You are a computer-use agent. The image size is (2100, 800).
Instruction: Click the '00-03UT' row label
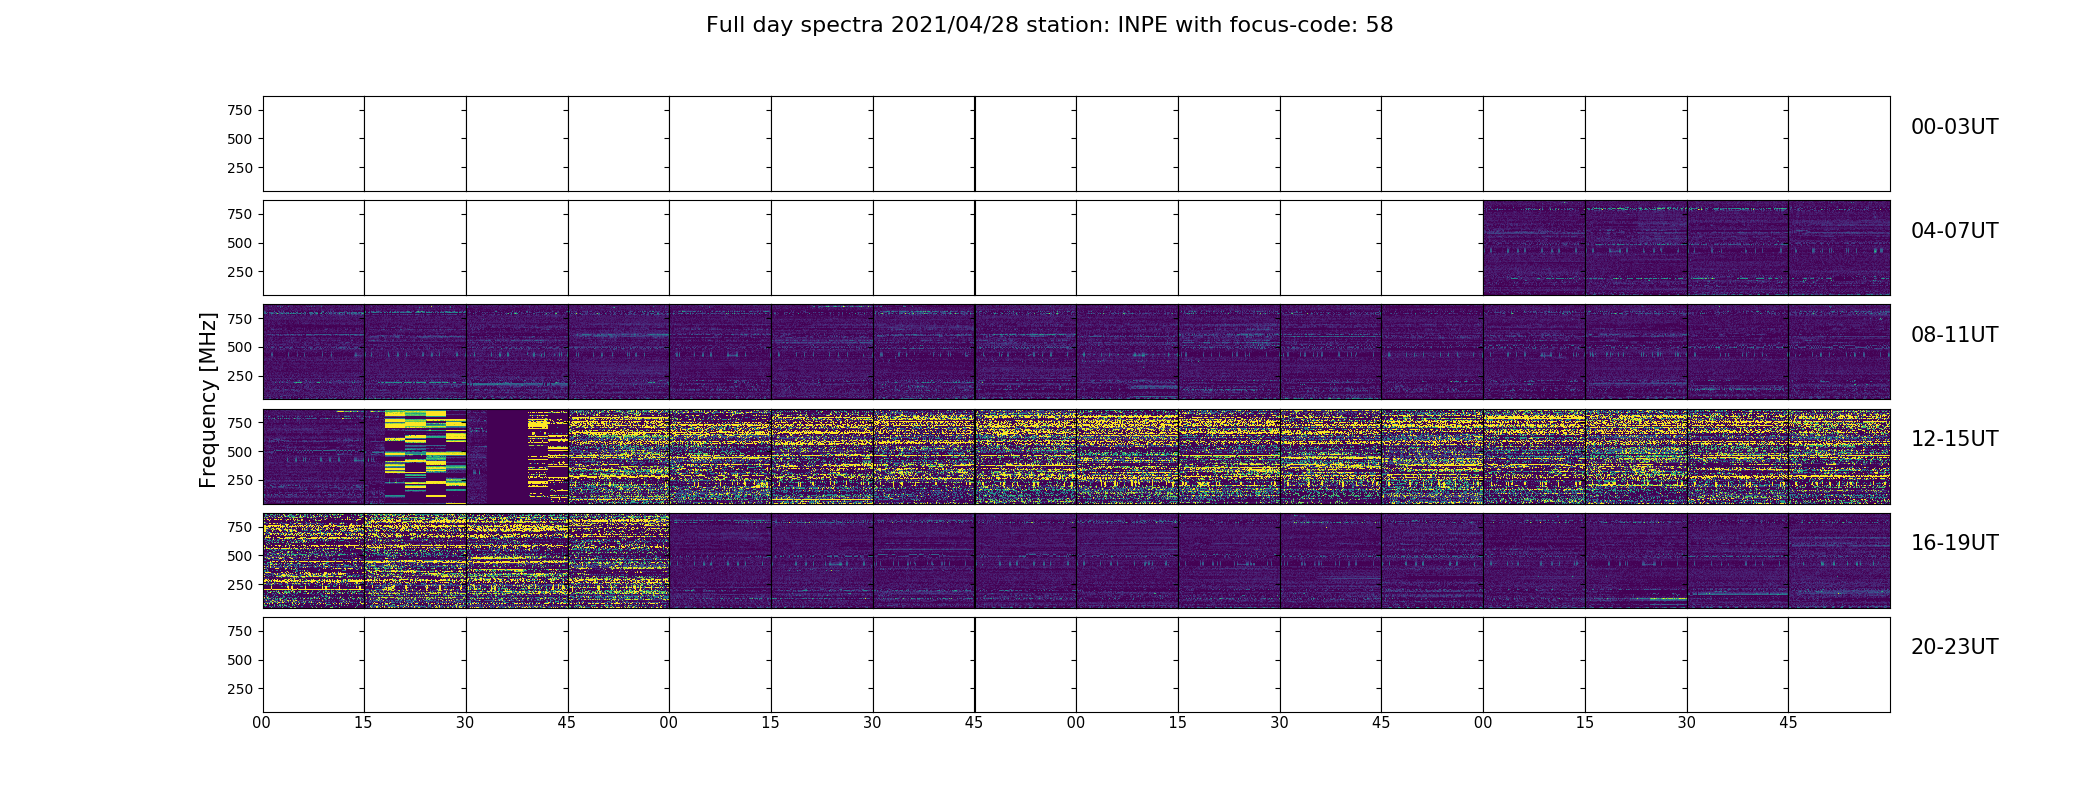tap(1954, 127)
